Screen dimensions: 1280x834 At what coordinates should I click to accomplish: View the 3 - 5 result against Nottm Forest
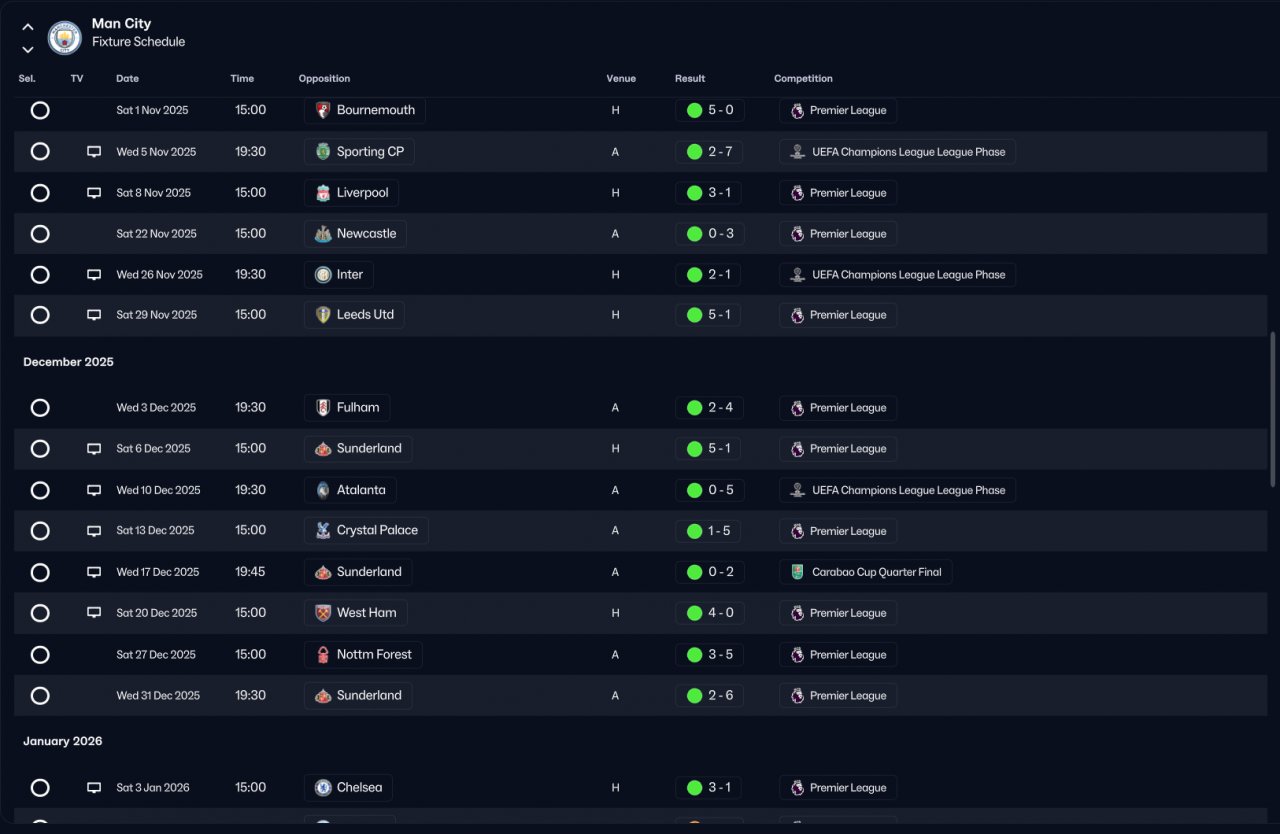(x=709, y=655)
